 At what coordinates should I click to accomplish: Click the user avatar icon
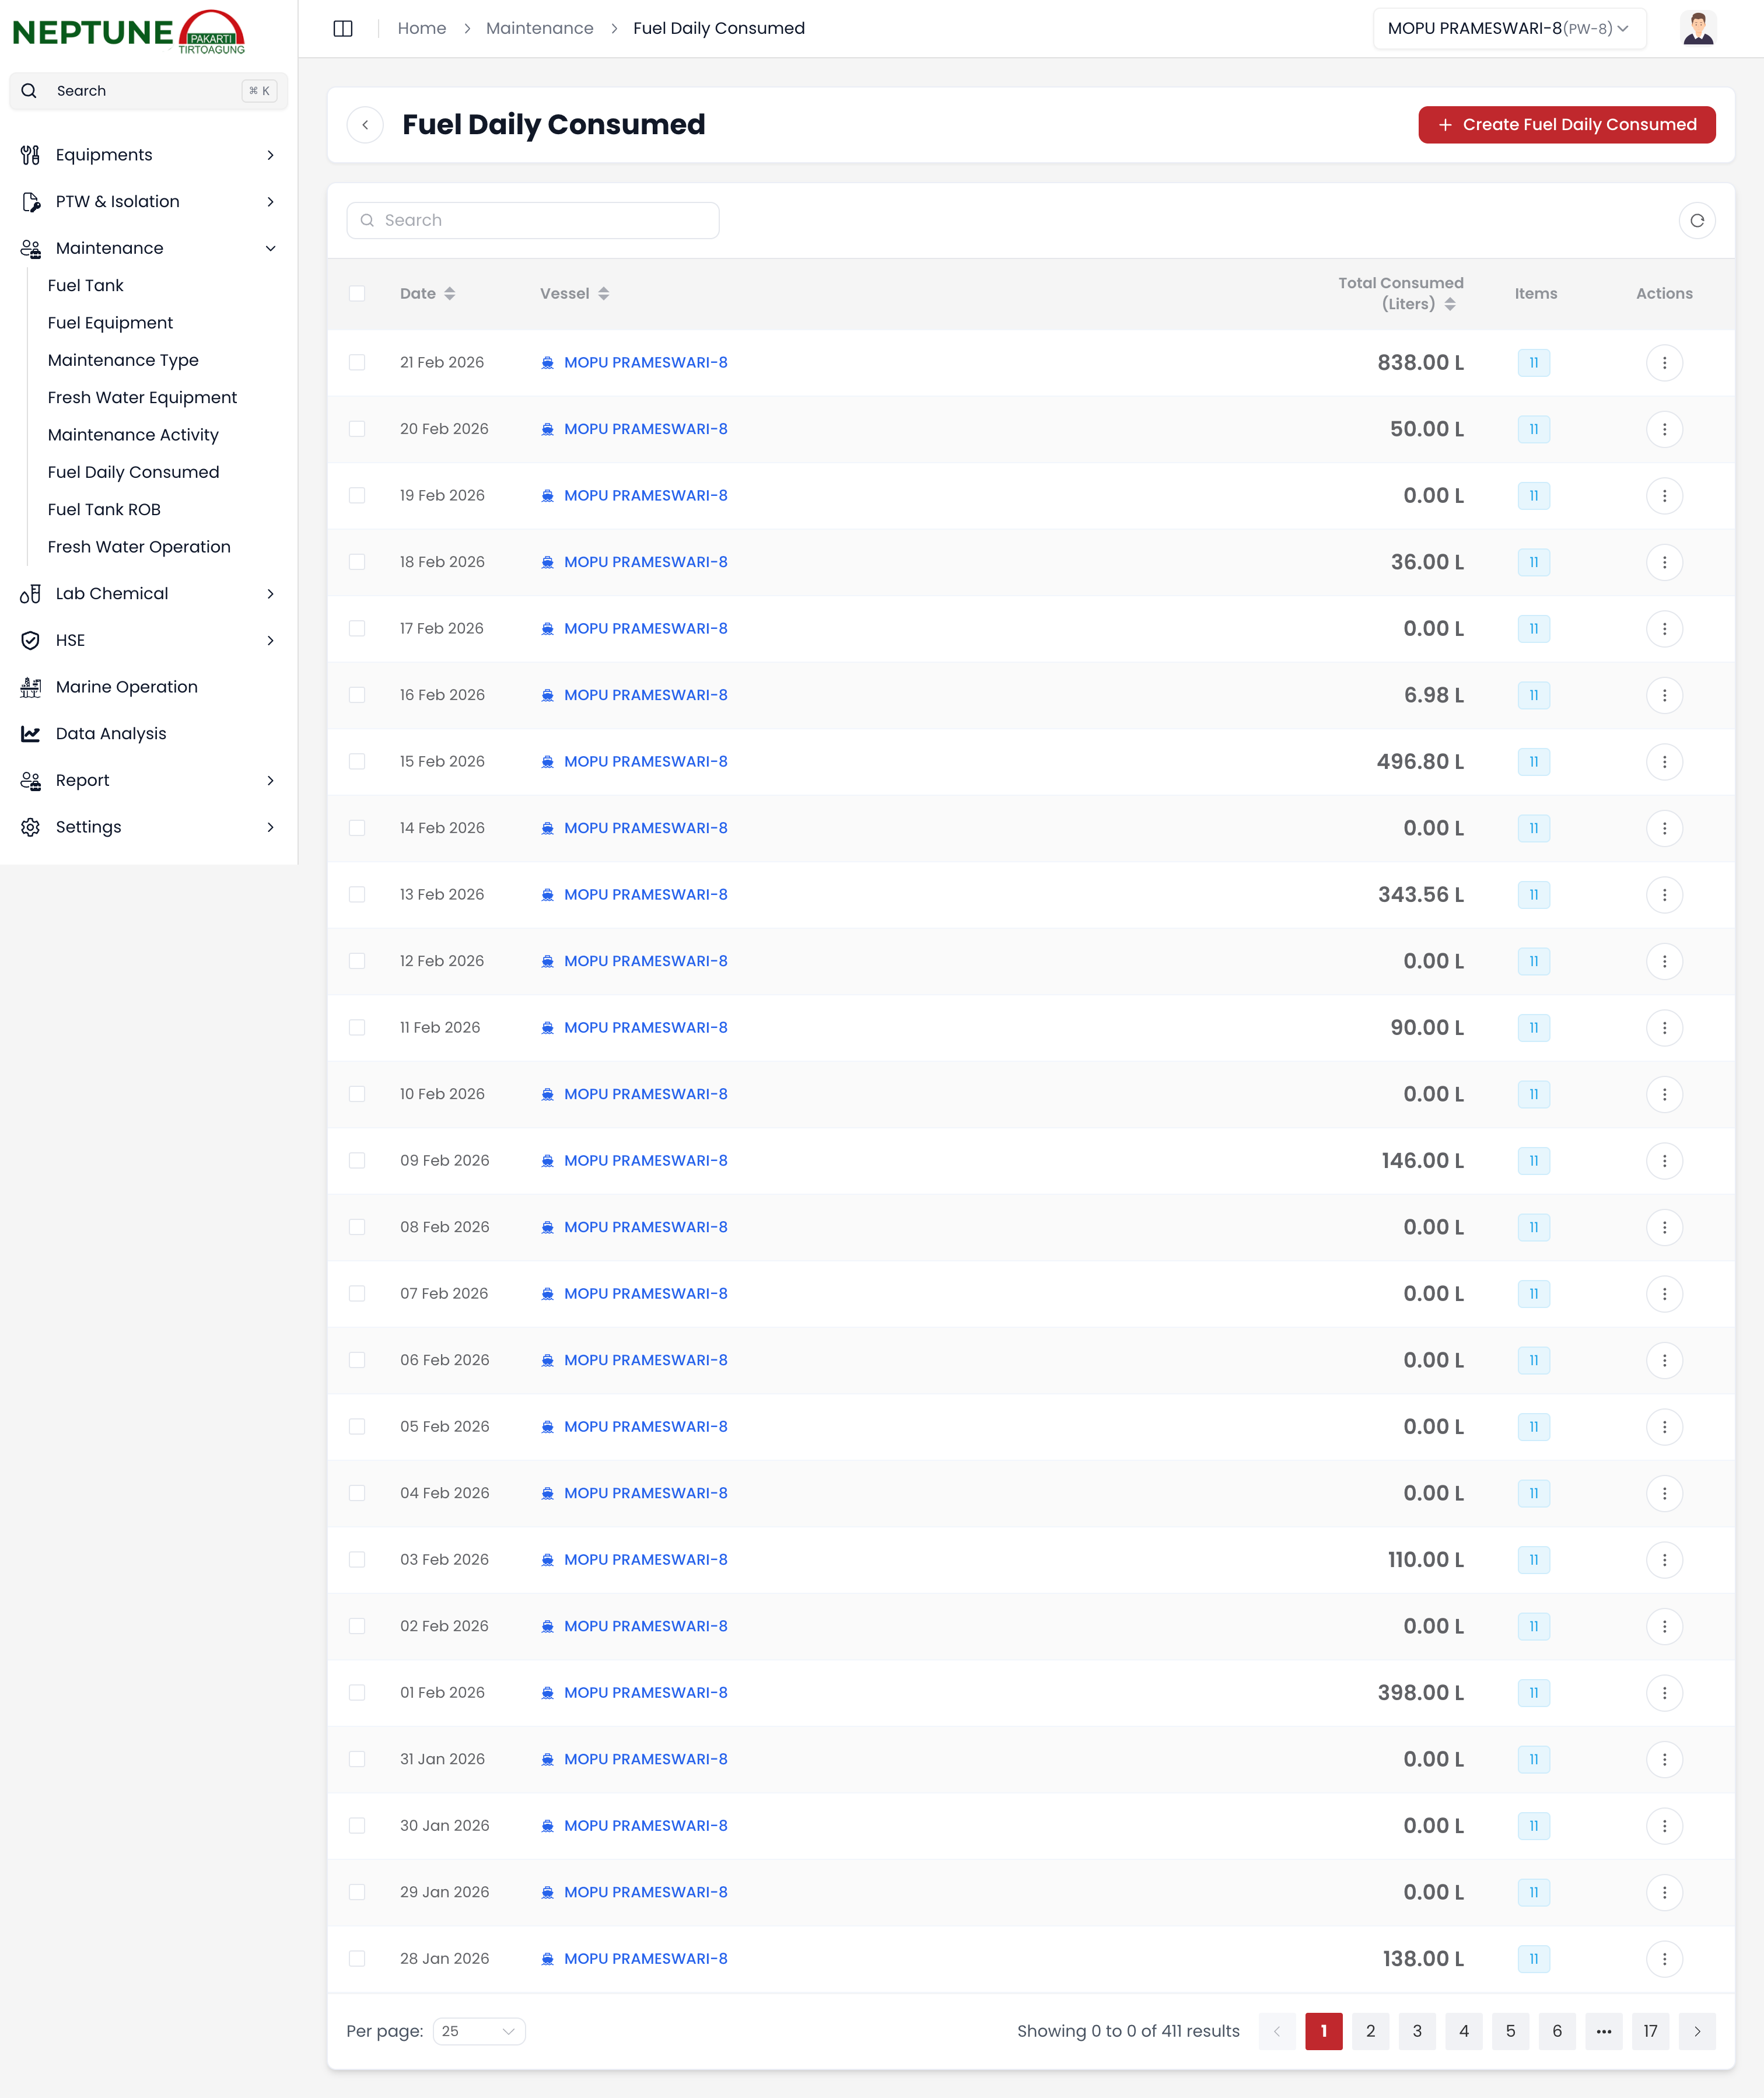coord(1697,28)
